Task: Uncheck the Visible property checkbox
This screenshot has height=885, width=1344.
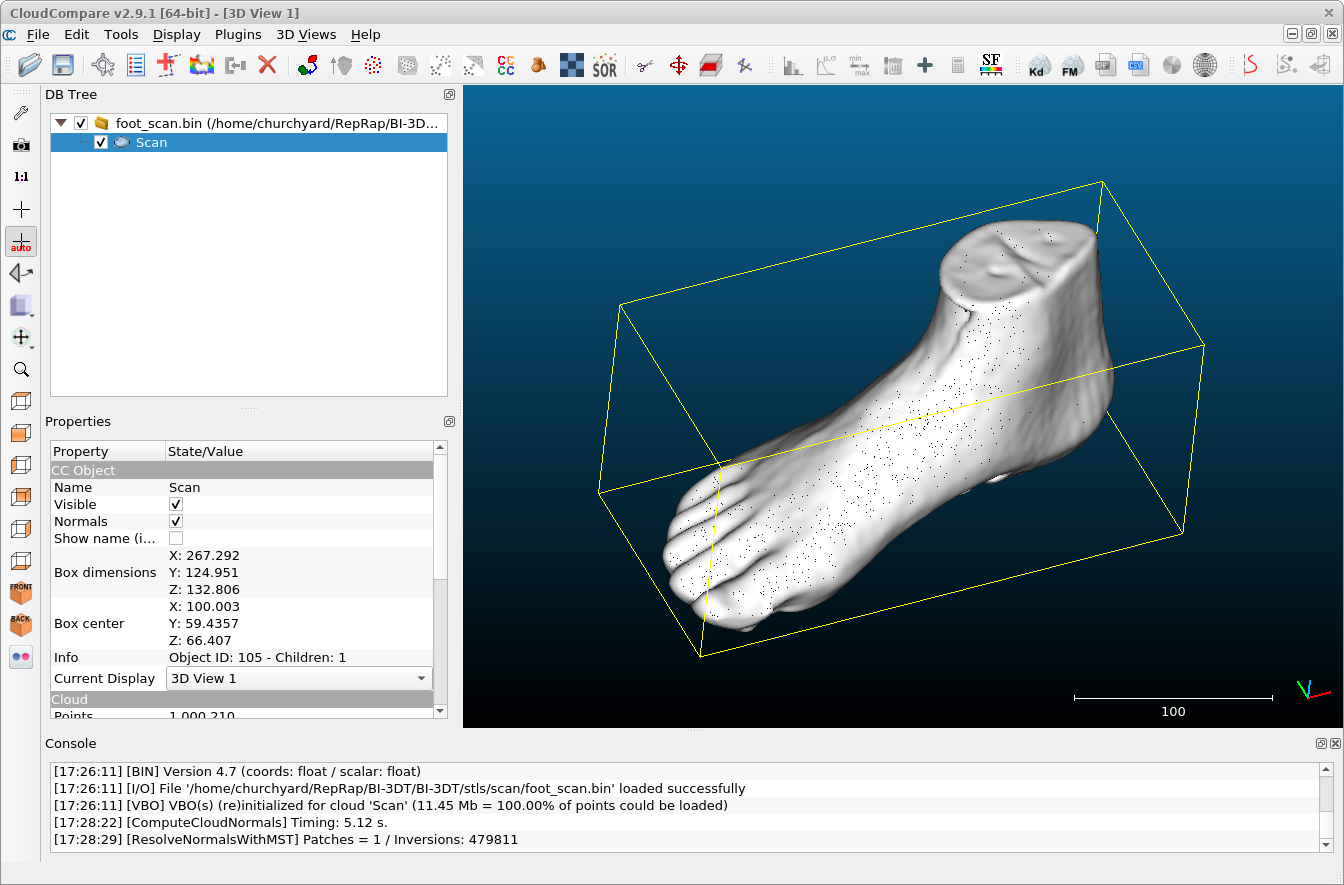Action: pyautogui.click(x=176, y=505)
